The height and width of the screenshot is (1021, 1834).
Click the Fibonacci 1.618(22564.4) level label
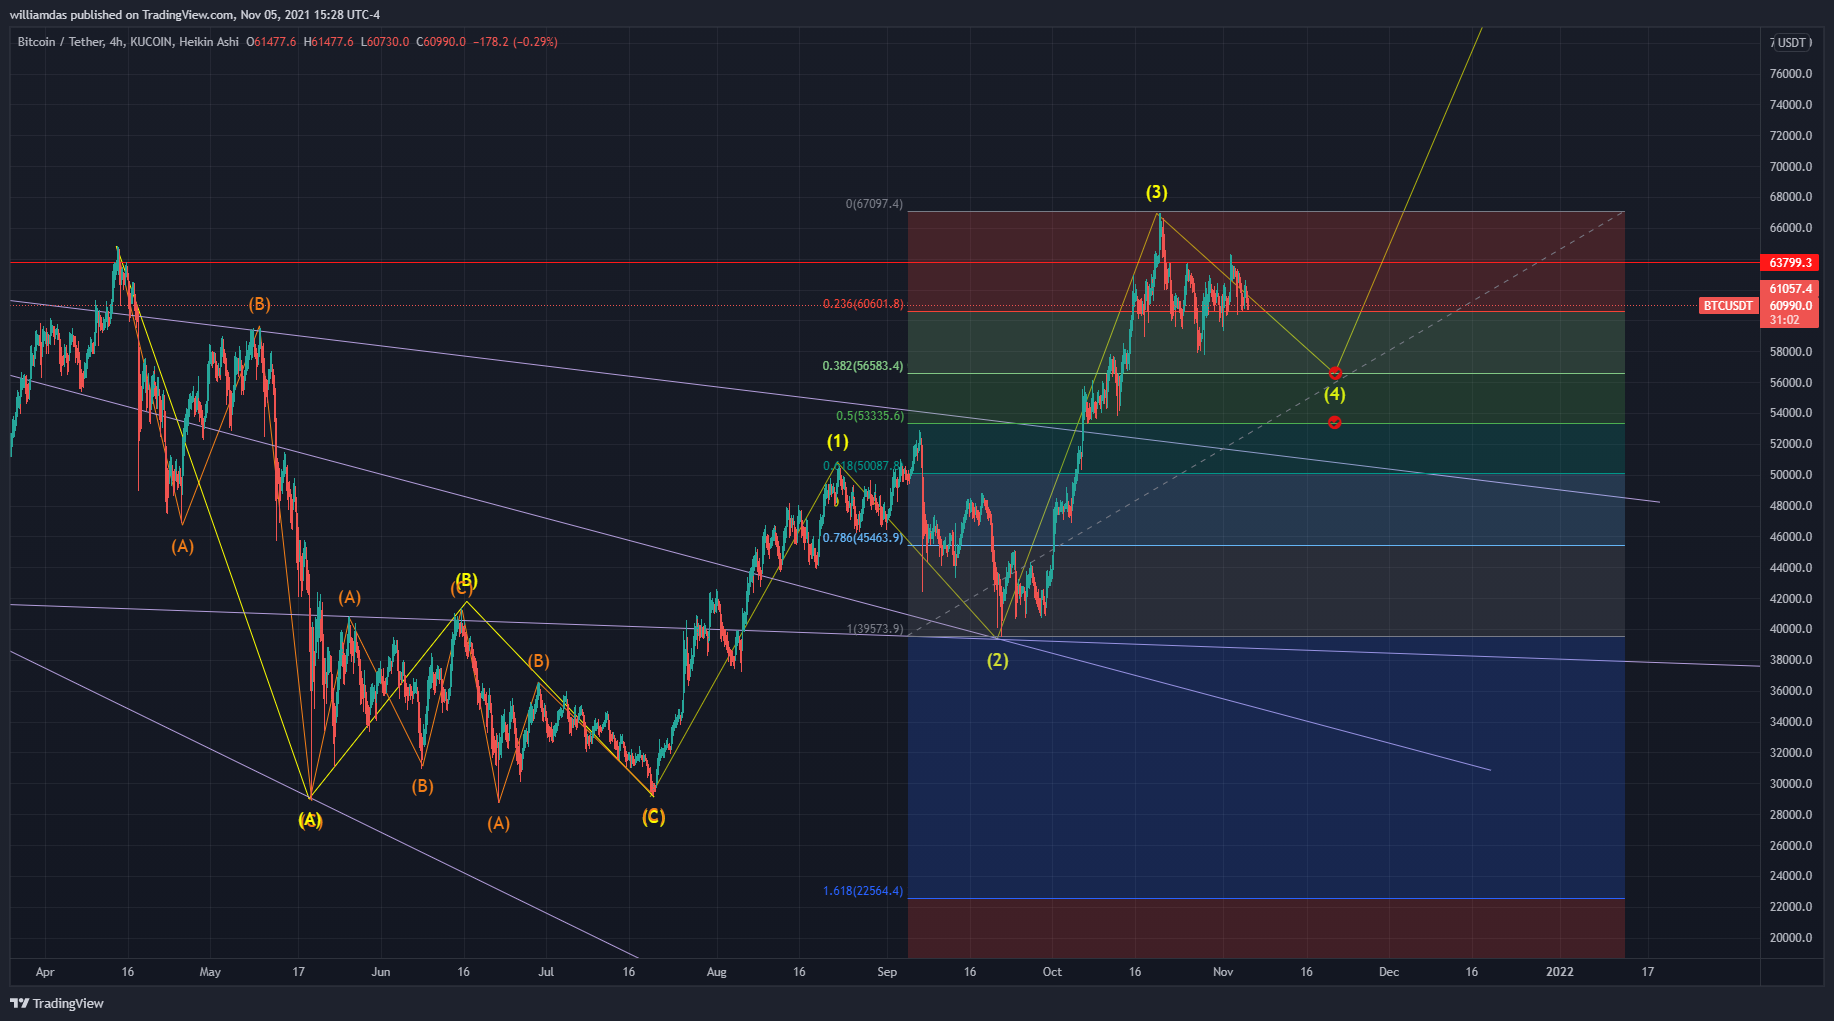click(x=863, y=891)
